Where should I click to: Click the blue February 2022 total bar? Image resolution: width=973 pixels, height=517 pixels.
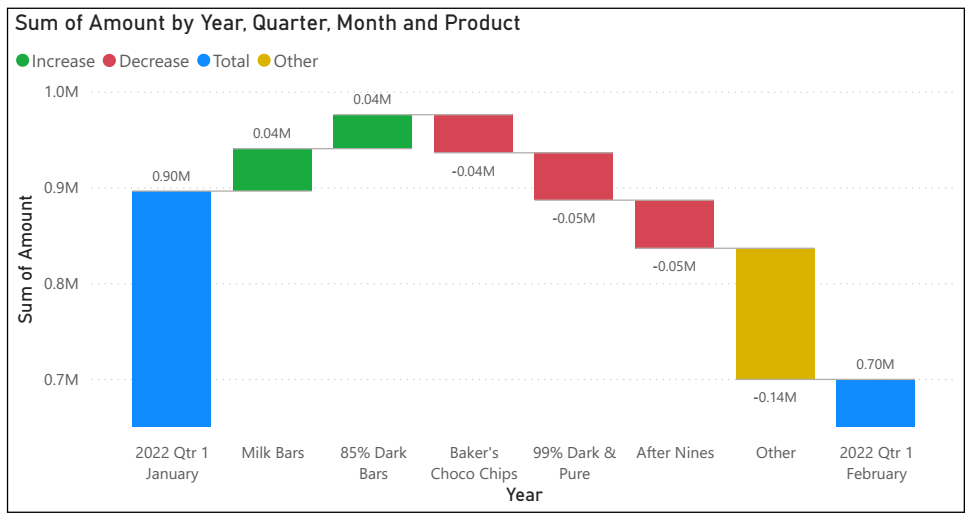(875, 403)
